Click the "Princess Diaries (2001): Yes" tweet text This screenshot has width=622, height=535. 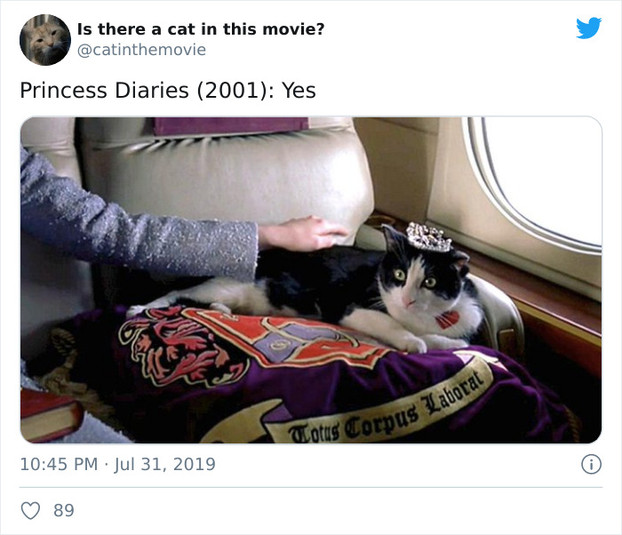point(168,90)
